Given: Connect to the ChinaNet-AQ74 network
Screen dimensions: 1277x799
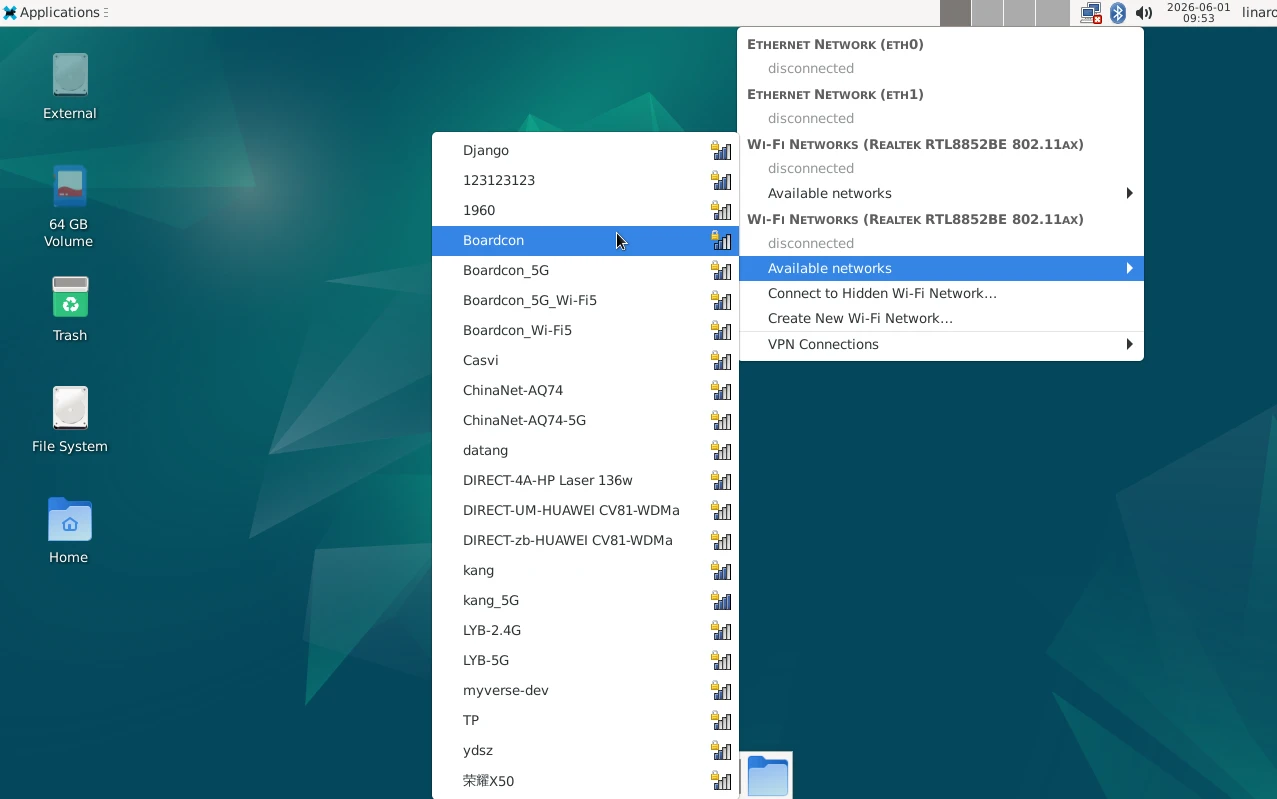Looking at the screenshot, I should (x=585, y=390).
